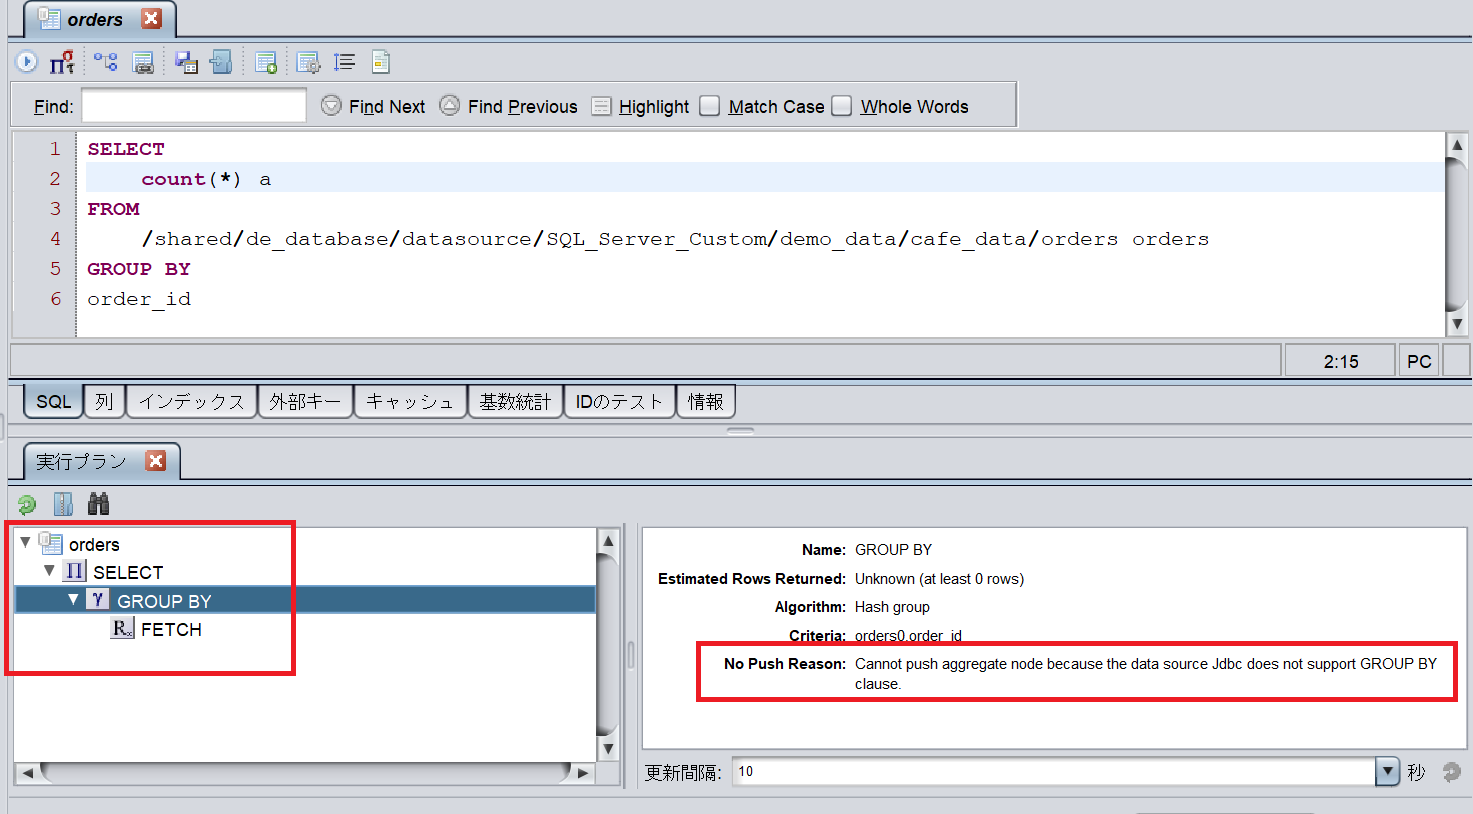Image resolution: width=1473 pixels, height=814 pixels.
Task: Click the Pi sigma relational-algebra toolbar icon
Action: pyautogui.click(x=62, y=63)
